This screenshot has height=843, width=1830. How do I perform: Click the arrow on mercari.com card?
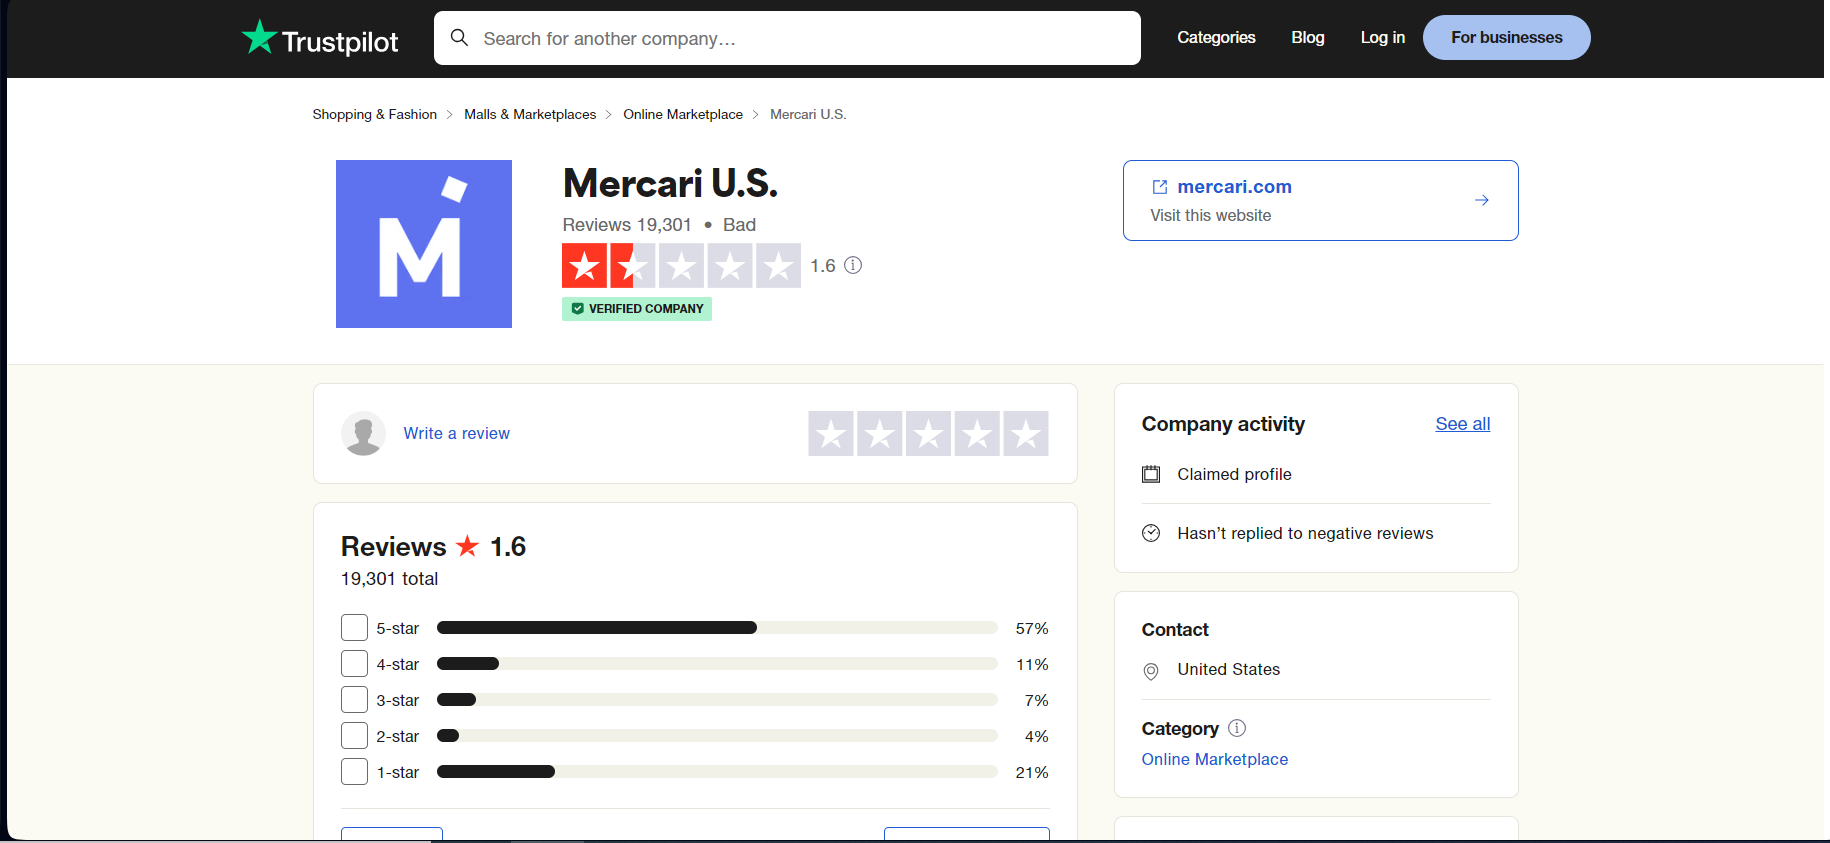tap(1481, 200)
